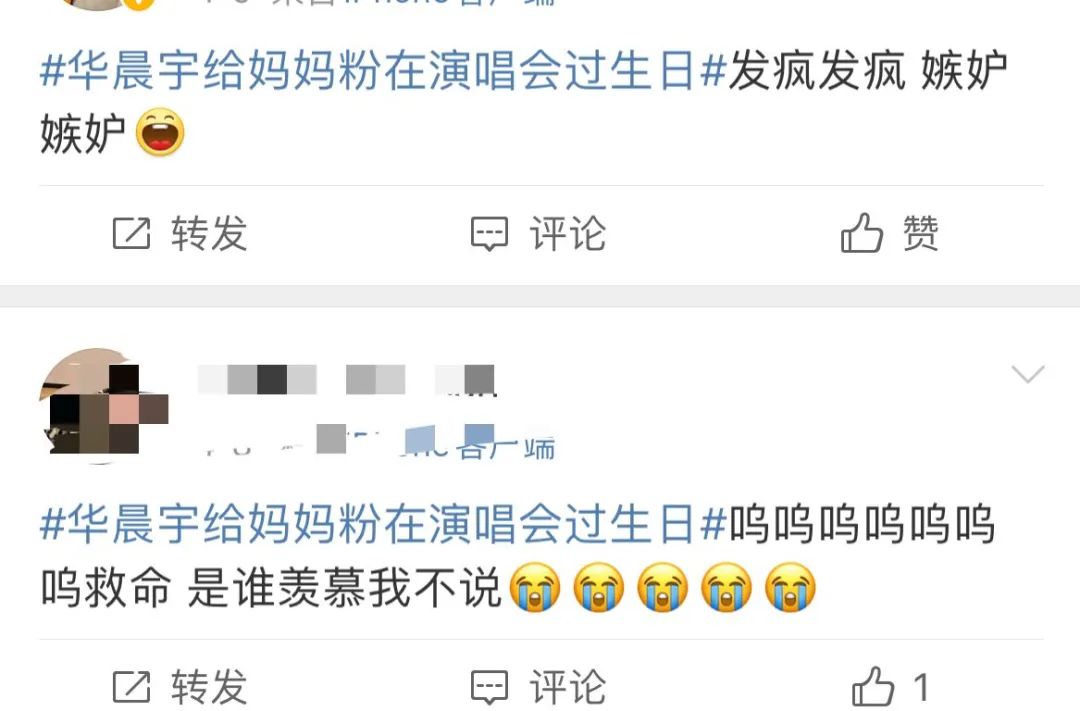Tap the like count 1 on second post
1080x711 pixels.
(921, 687)
